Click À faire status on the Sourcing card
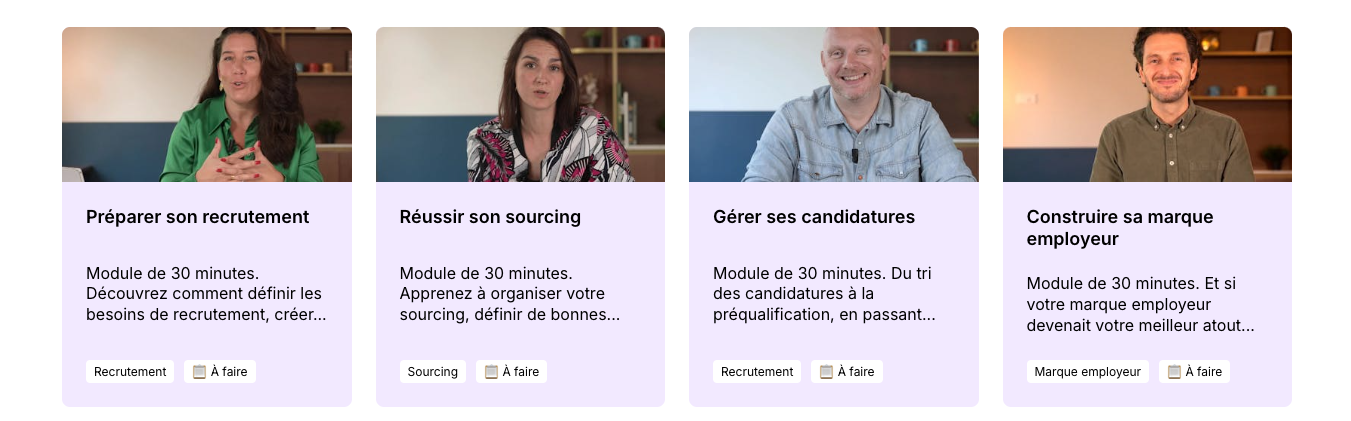1351x421 pixels. [511, 372]
